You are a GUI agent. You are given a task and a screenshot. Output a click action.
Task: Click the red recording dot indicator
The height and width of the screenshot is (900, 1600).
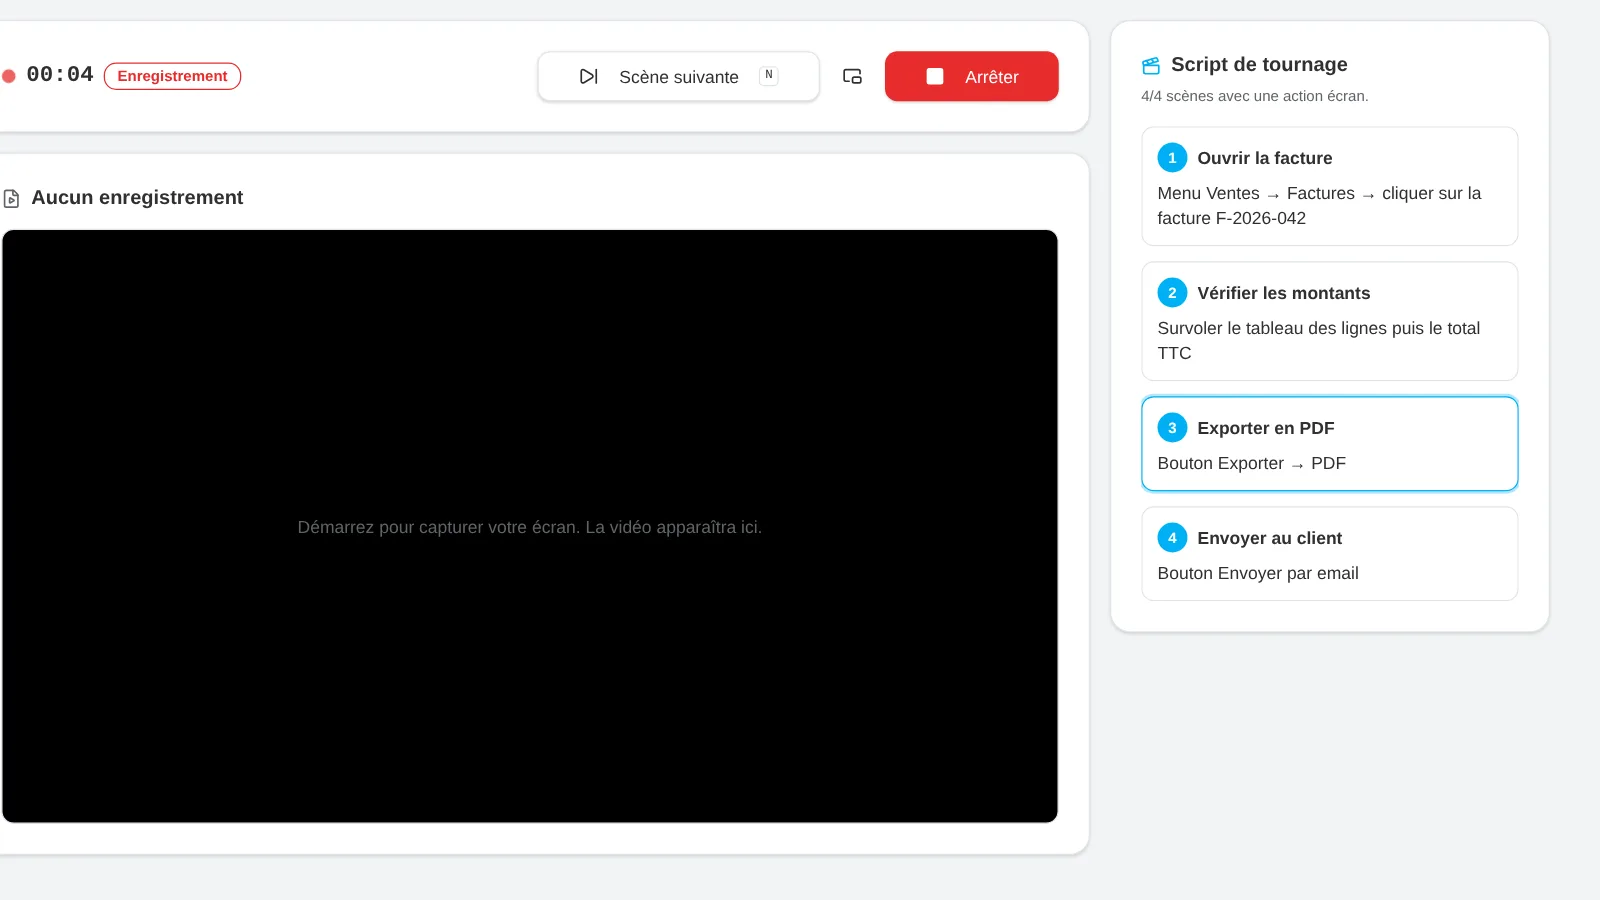pos(9,76)
